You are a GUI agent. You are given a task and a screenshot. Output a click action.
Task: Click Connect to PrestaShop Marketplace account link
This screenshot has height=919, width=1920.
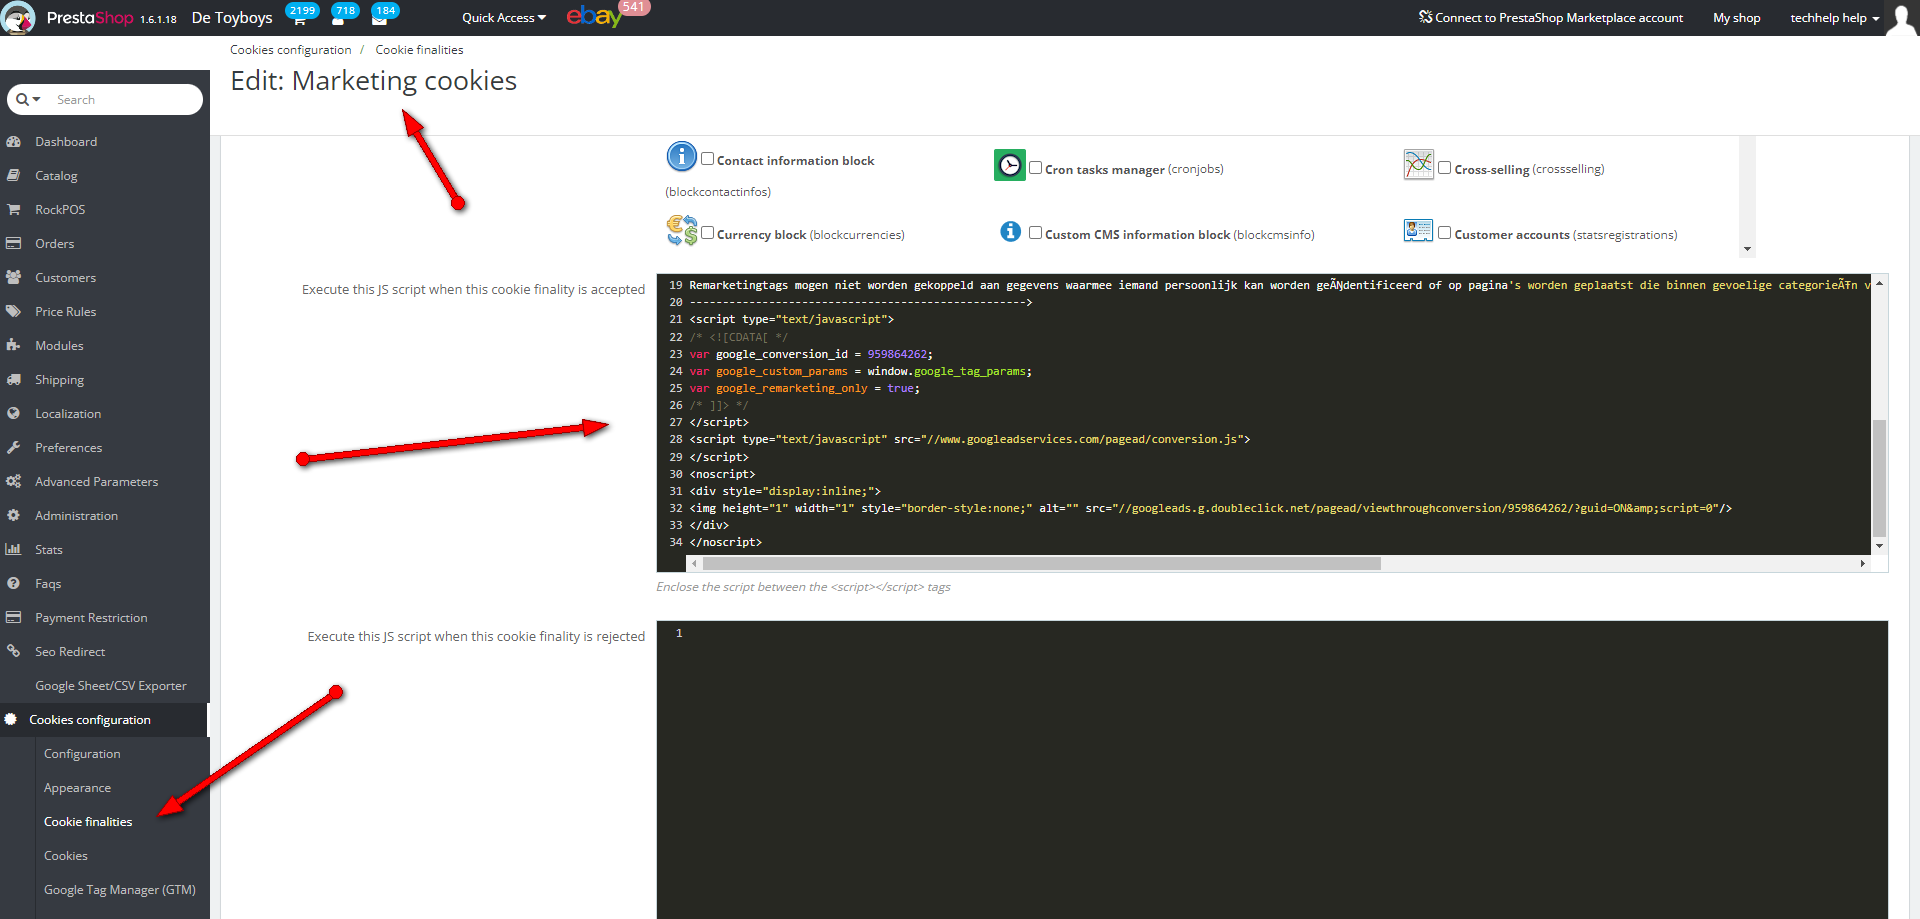pyautogui.click(x=1551, y=18)
